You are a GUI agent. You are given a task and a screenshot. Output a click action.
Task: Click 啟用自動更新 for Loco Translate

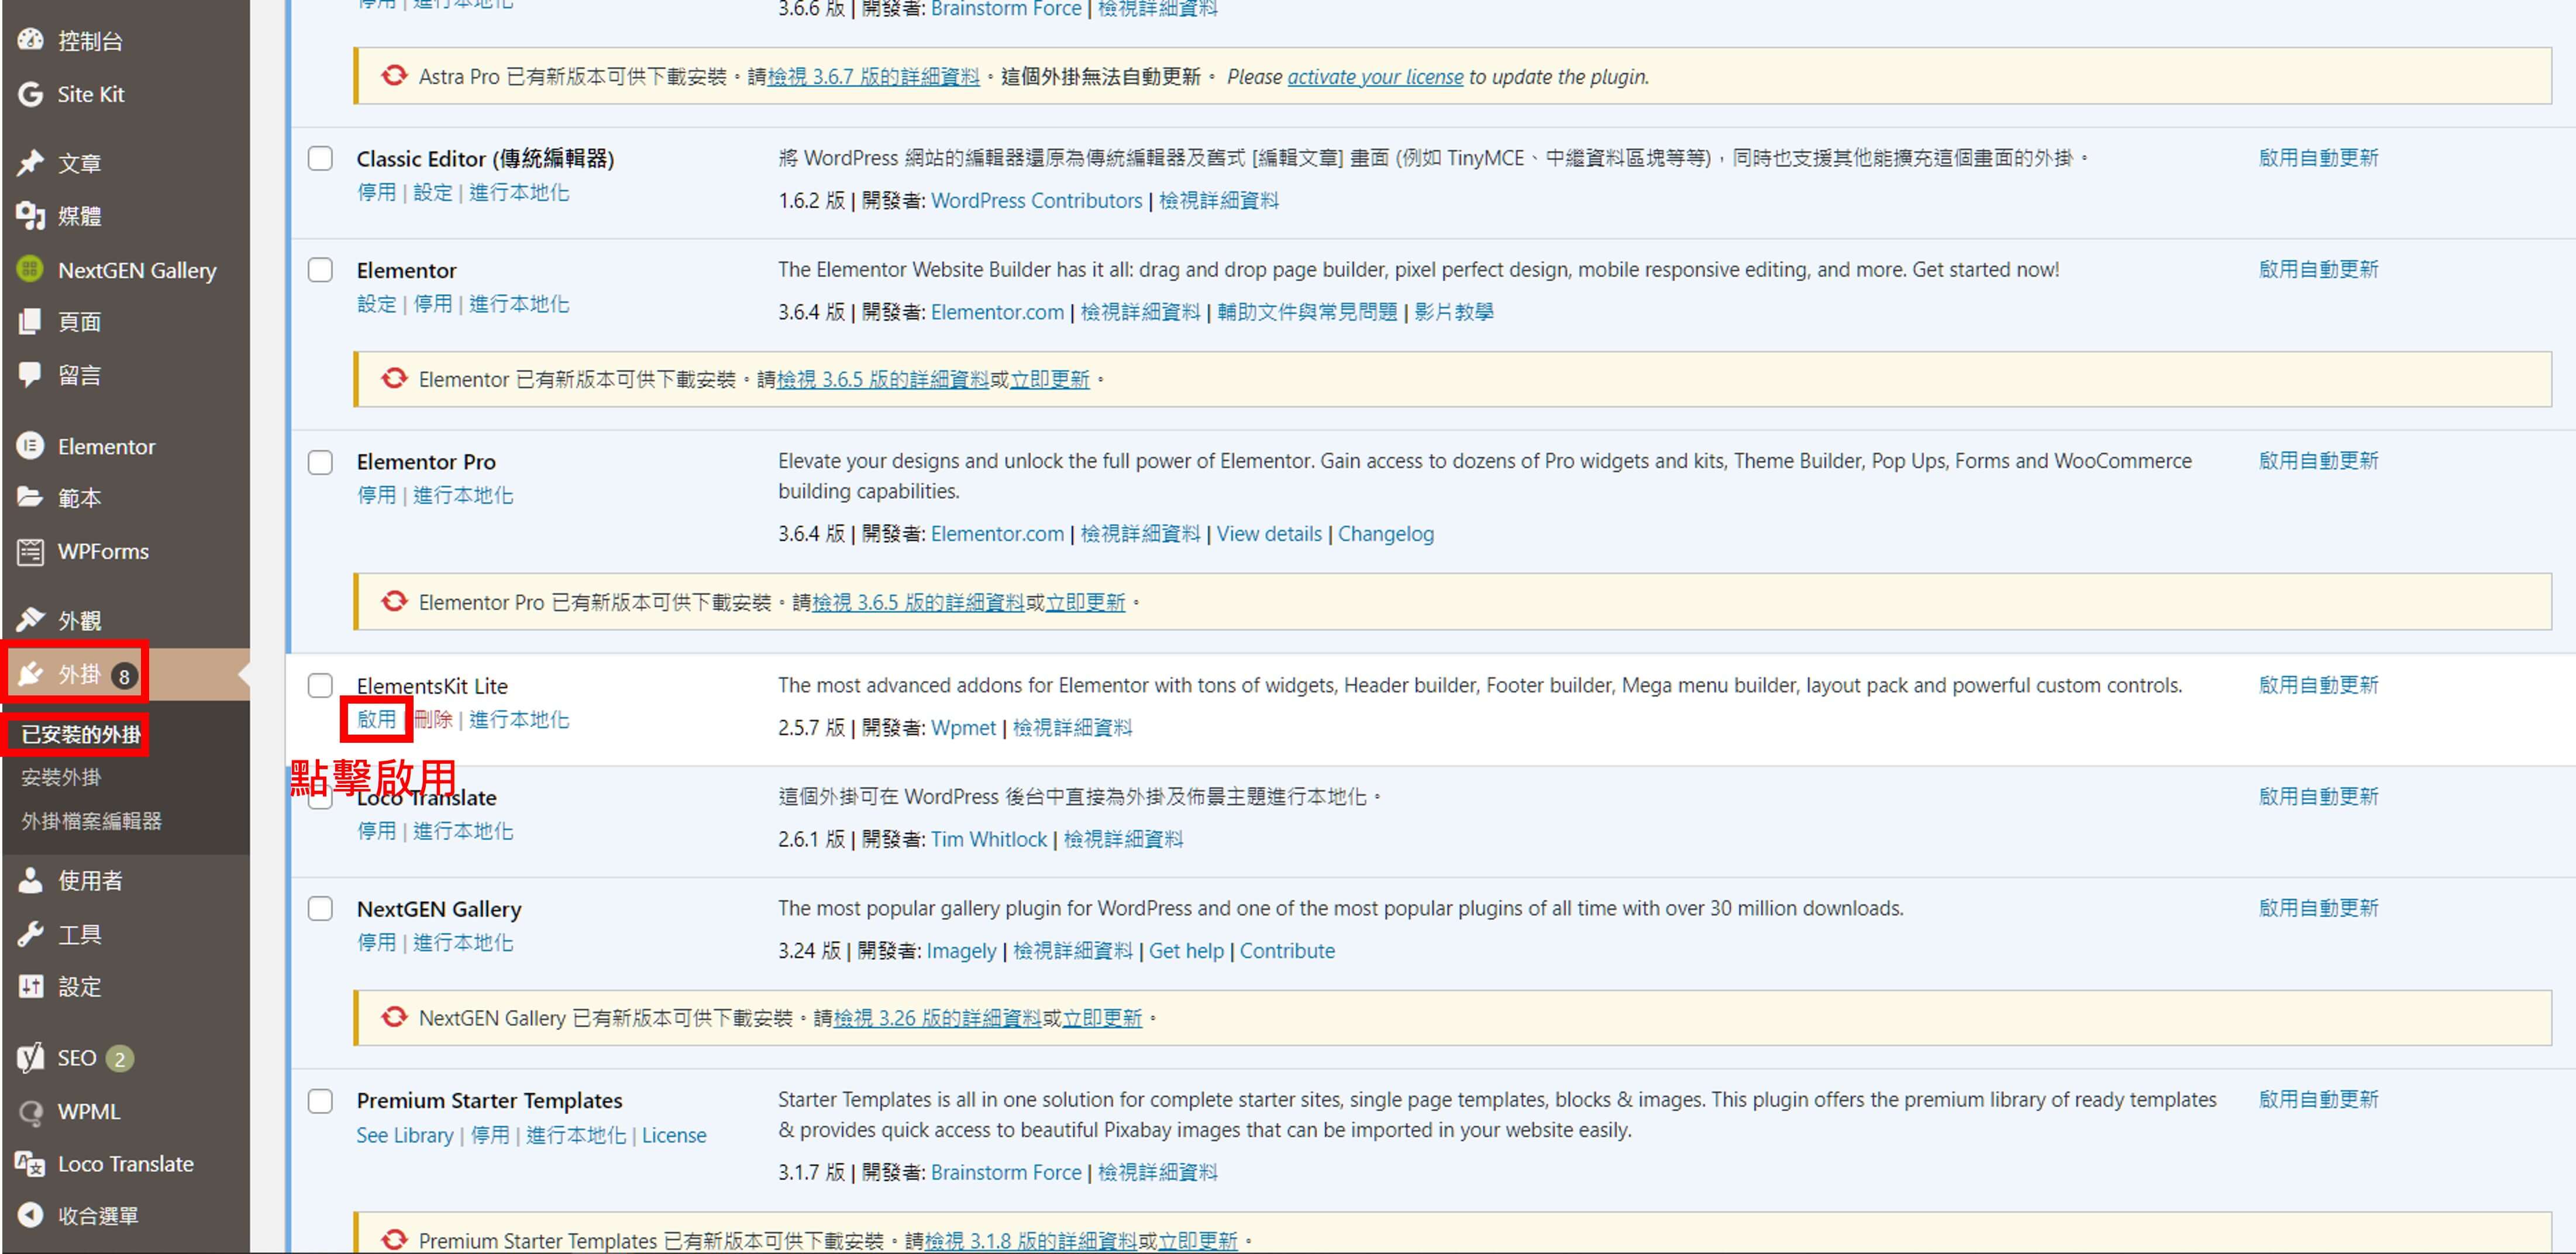(2318, 797)
